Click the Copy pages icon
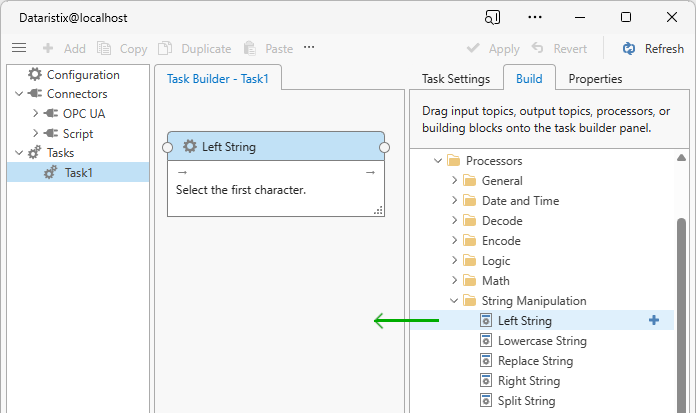Viewport: 696px width, 413px height. (104, 48)
